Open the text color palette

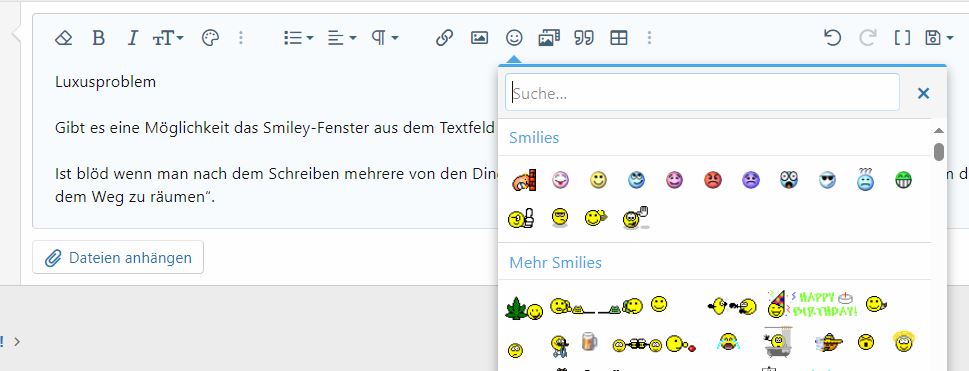tap(211, 38)
